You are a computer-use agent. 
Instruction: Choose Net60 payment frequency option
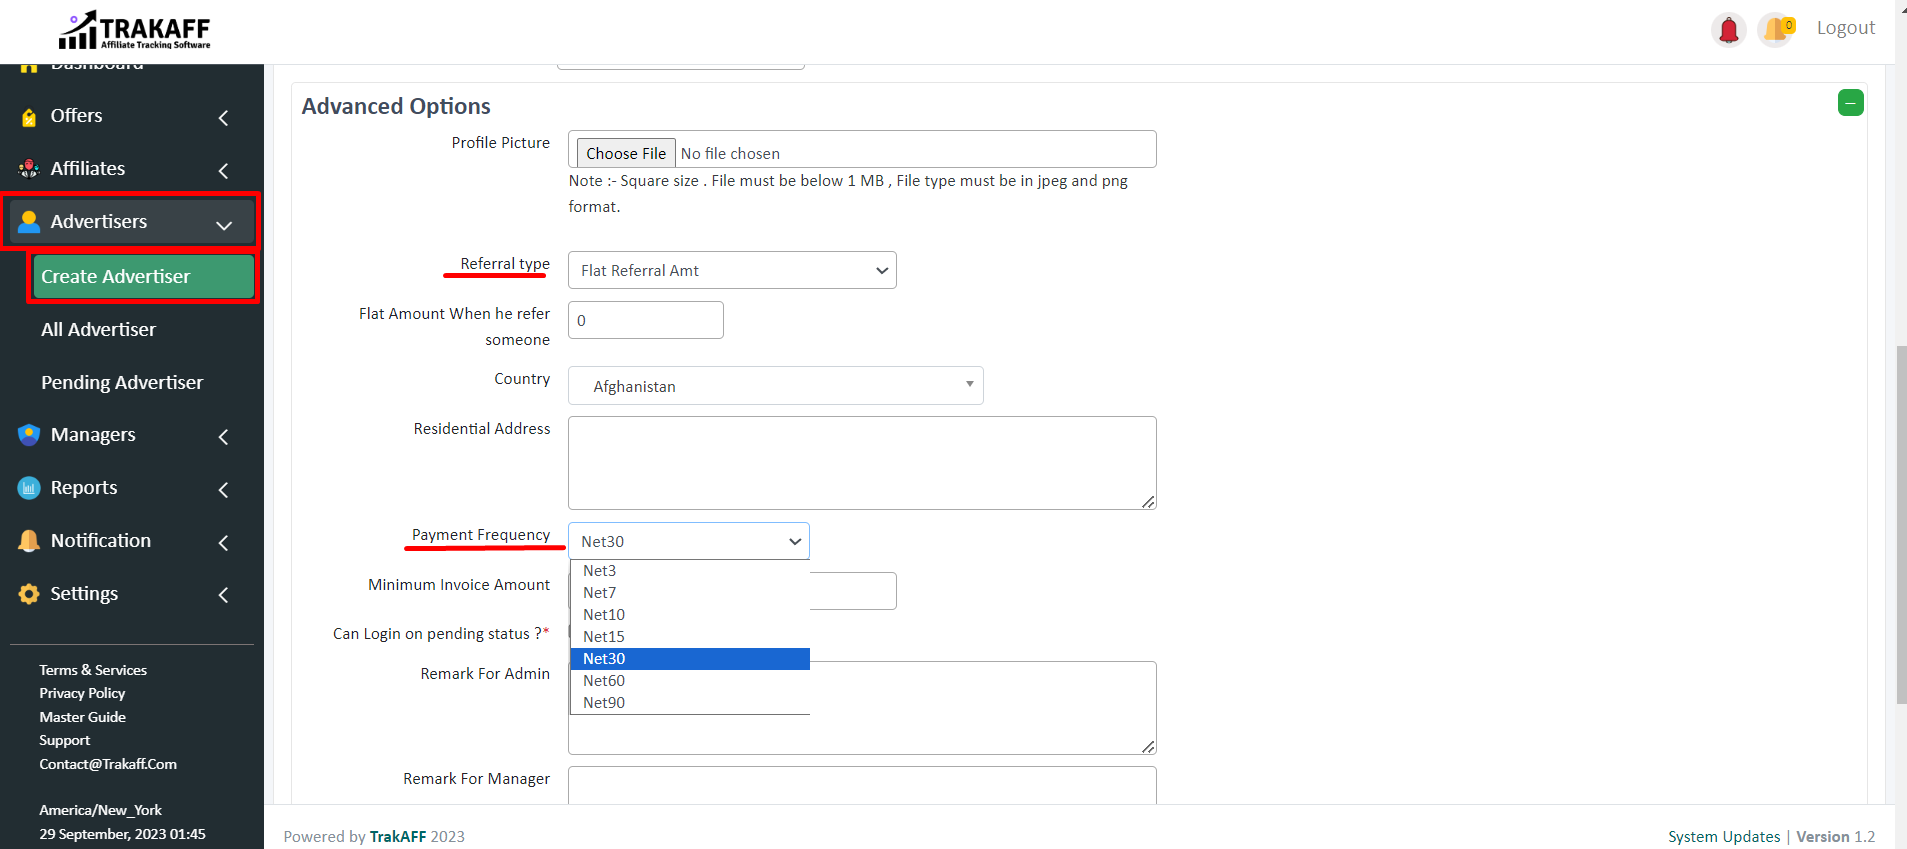[690, 681]
